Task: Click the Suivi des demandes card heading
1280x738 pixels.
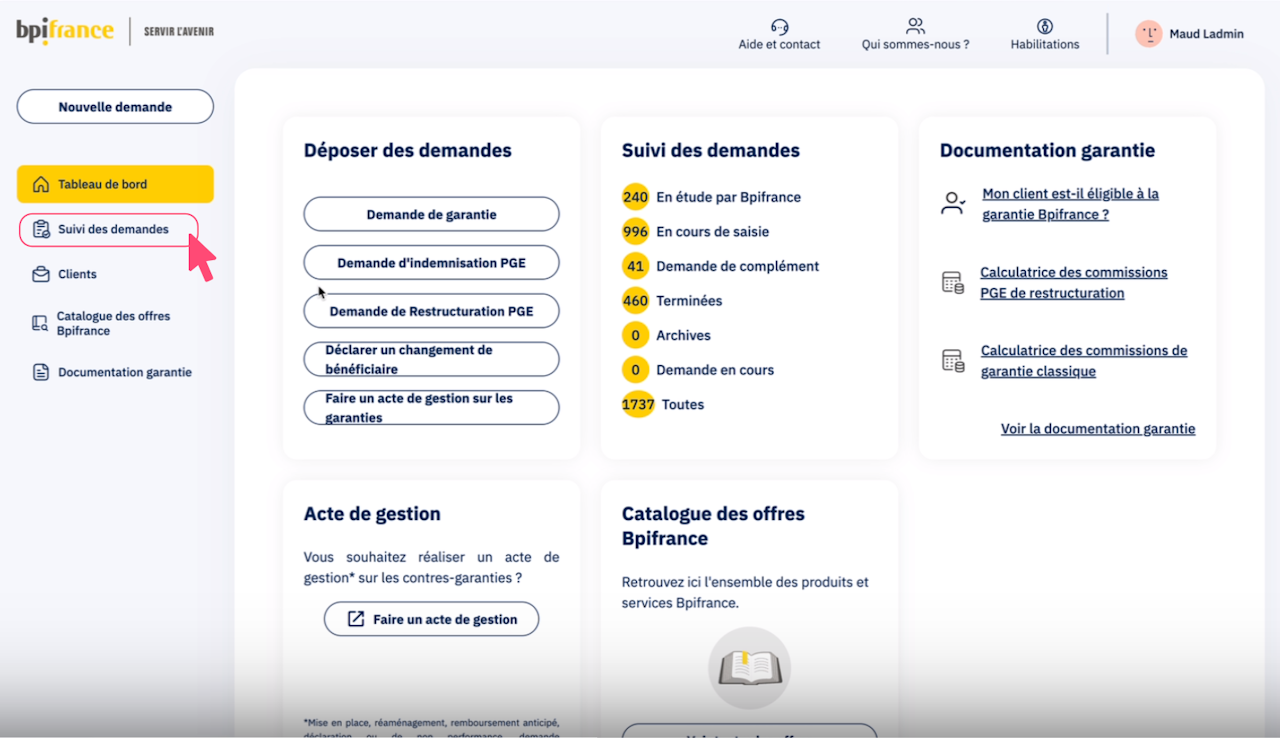Action: tap(711, 151)
